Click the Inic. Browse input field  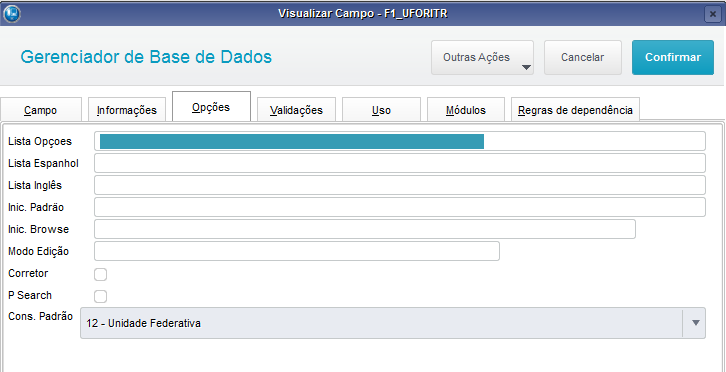pos(365,229)
